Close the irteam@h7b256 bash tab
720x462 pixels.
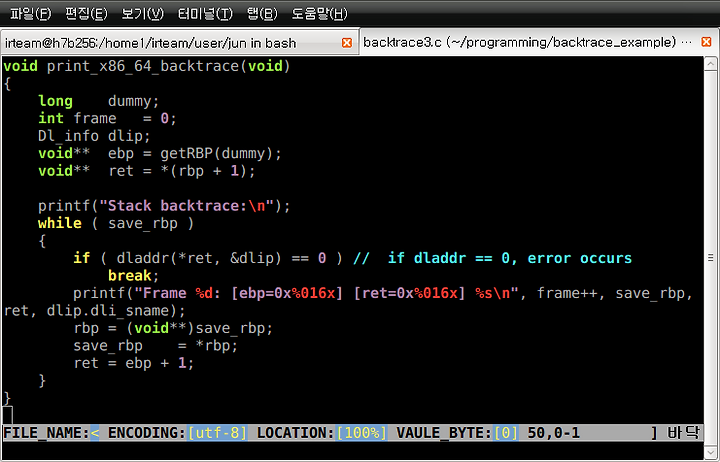[x=347, y=43]
